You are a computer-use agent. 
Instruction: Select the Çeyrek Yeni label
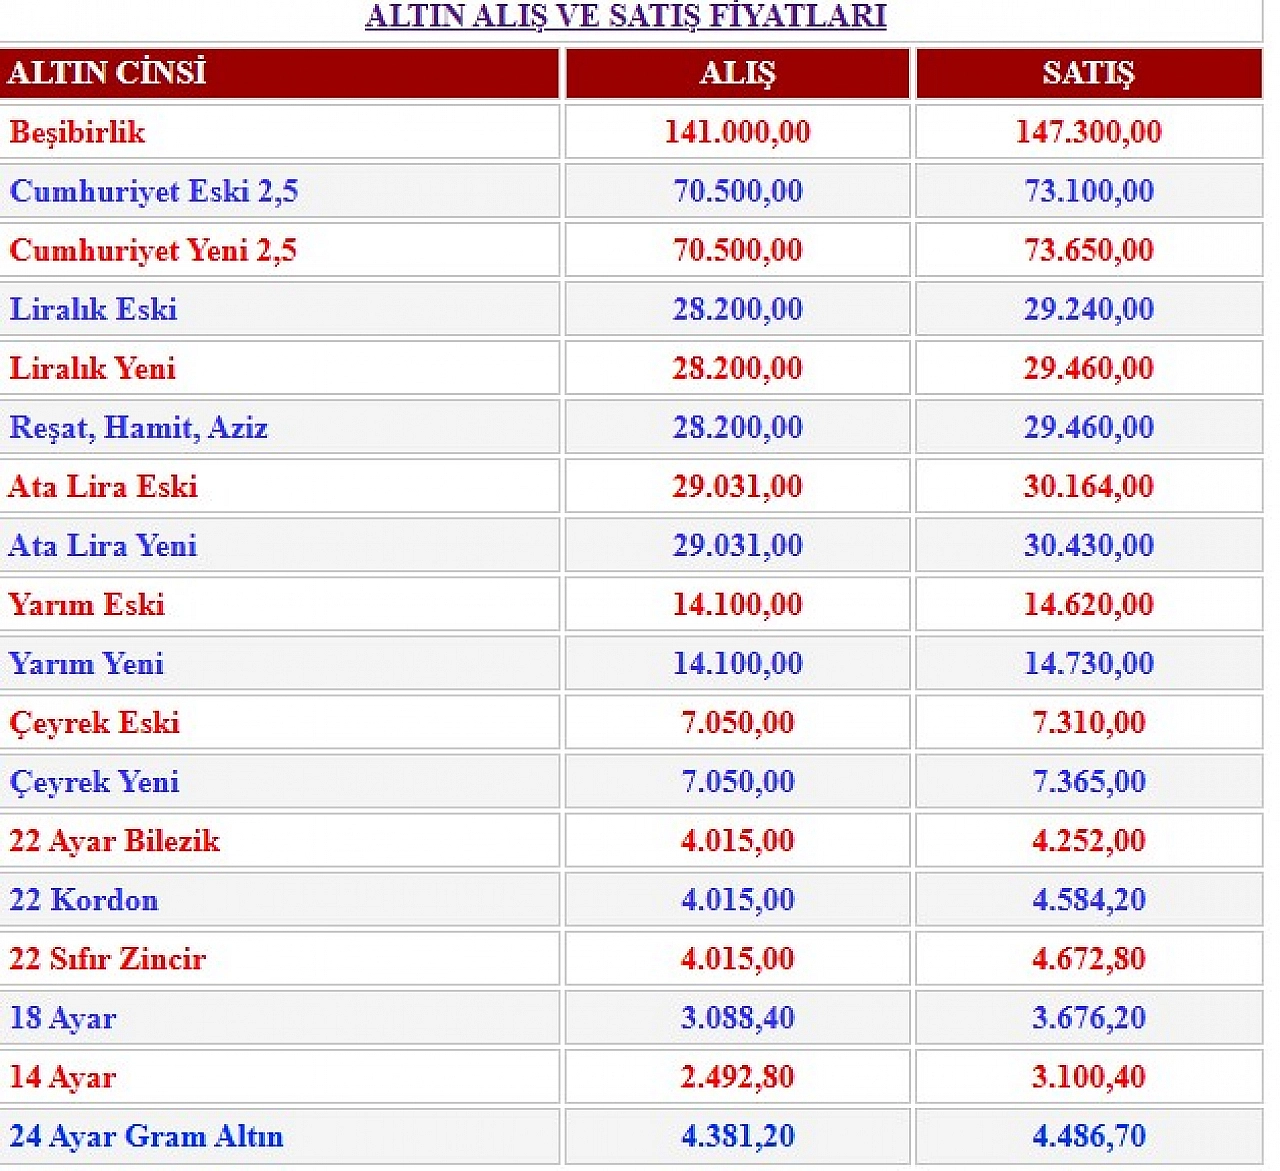94,782
